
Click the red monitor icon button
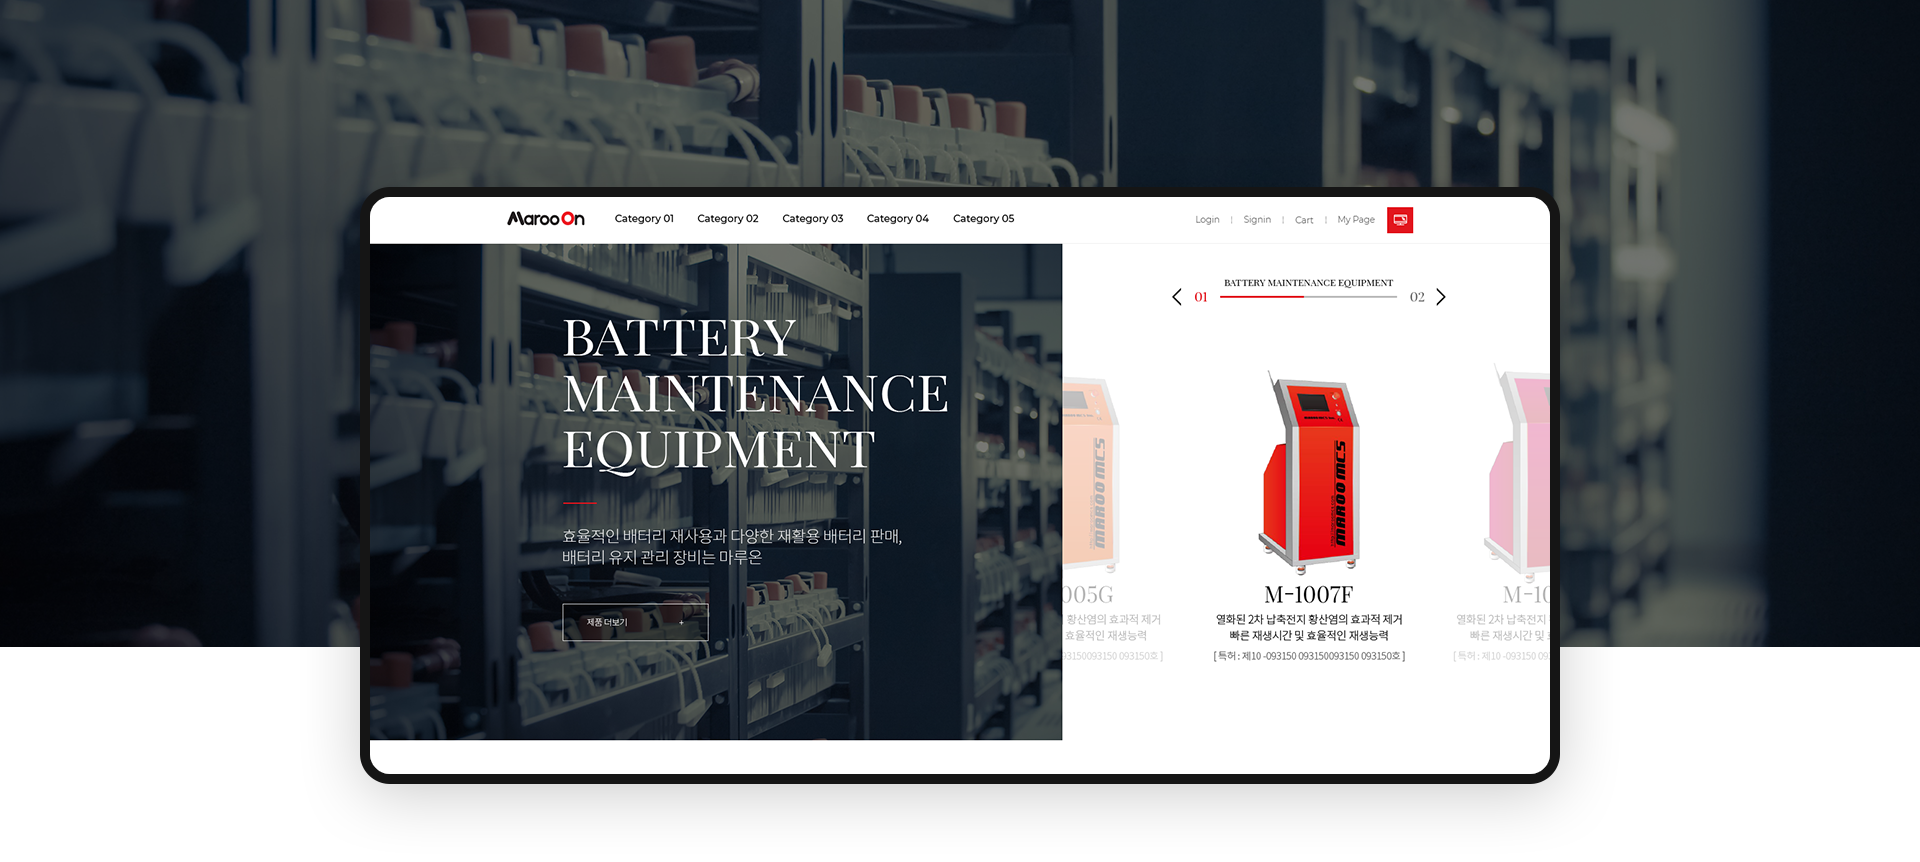click(1400, 220)
